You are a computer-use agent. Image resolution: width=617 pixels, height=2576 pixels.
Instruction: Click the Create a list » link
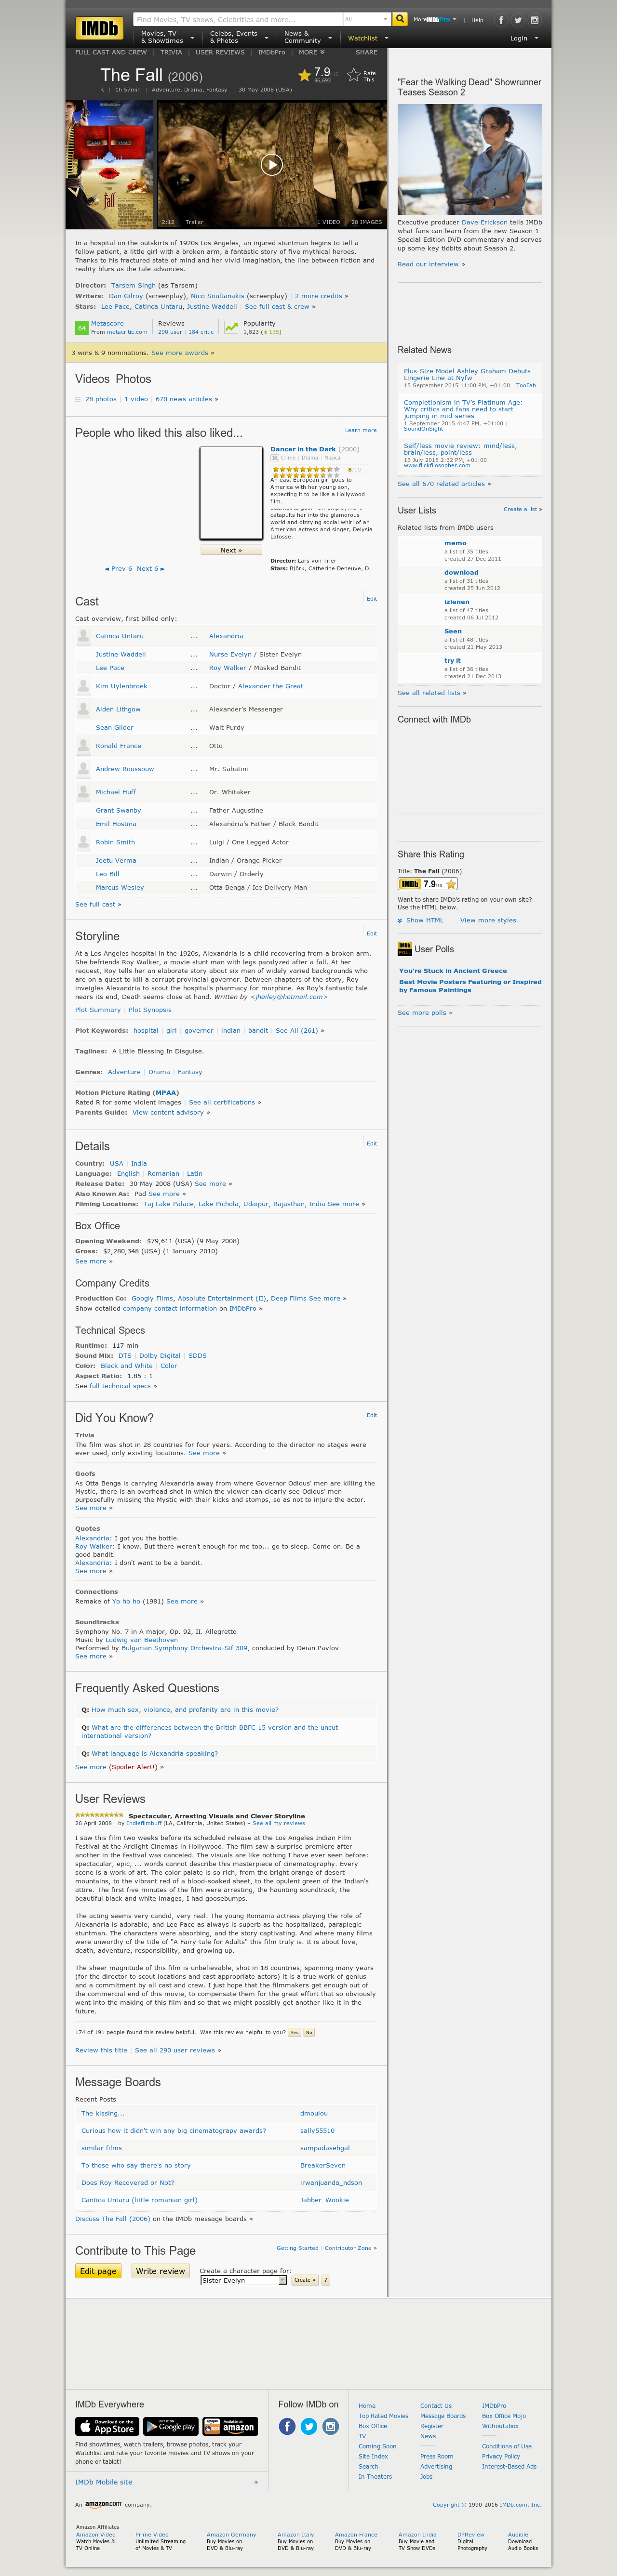pyautogui.click(x=523, y=509)
